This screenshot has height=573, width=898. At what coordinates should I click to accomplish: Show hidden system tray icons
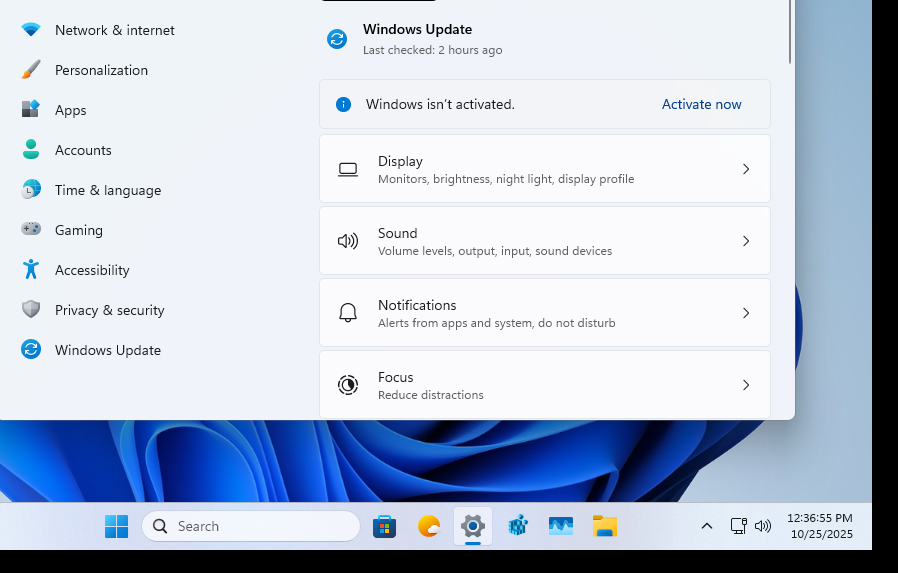coord(707,526)
